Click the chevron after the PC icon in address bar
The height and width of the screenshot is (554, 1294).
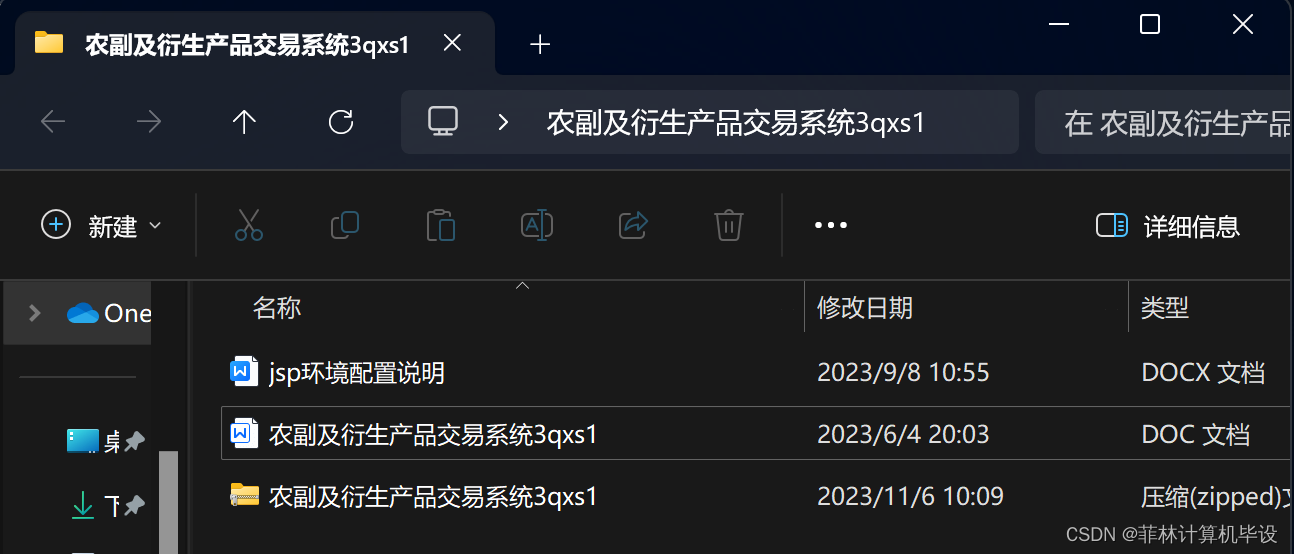click(x=504, y=122)
